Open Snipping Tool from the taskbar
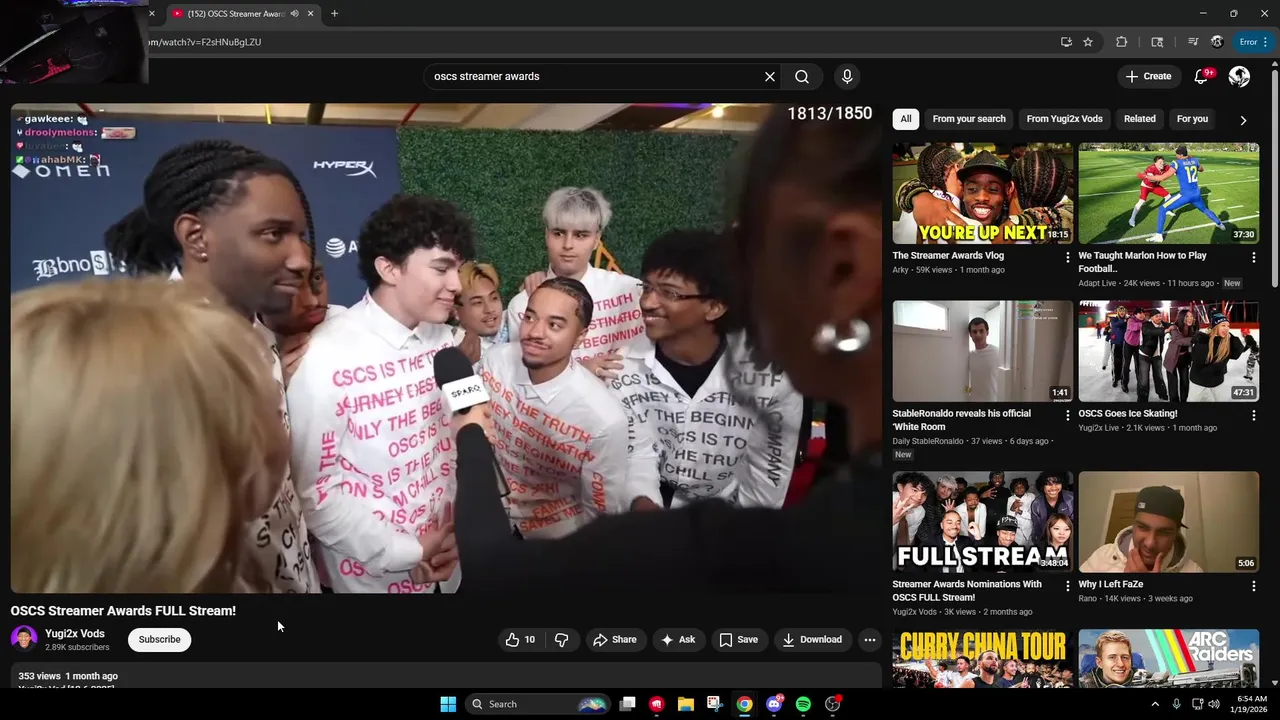The height and width of the screenshot is (720, 1280). click(715, 704)
